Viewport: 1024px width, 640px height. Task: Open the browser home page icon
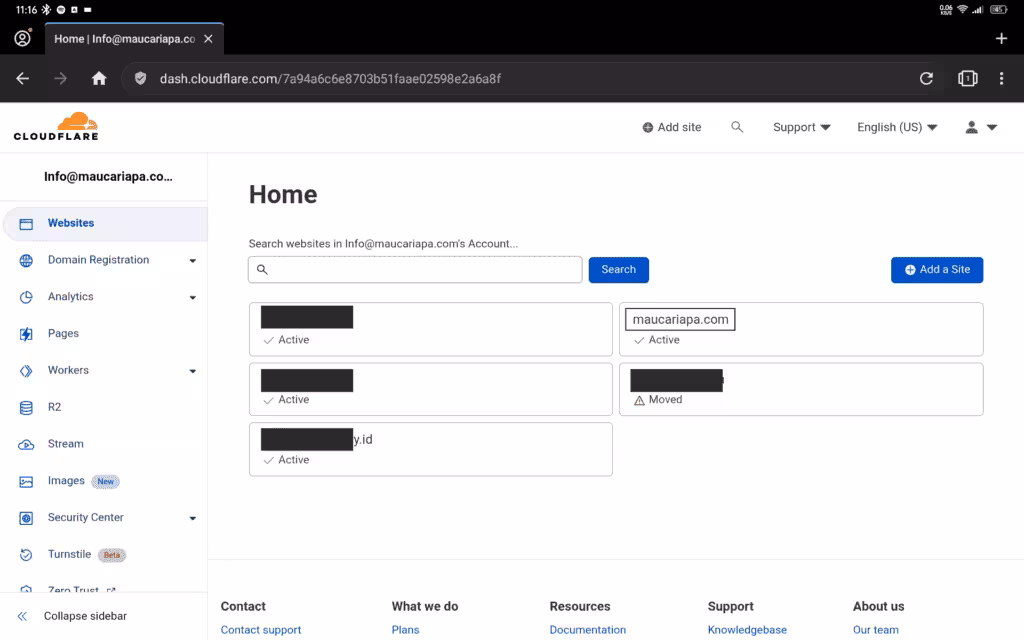pos(99,79)
